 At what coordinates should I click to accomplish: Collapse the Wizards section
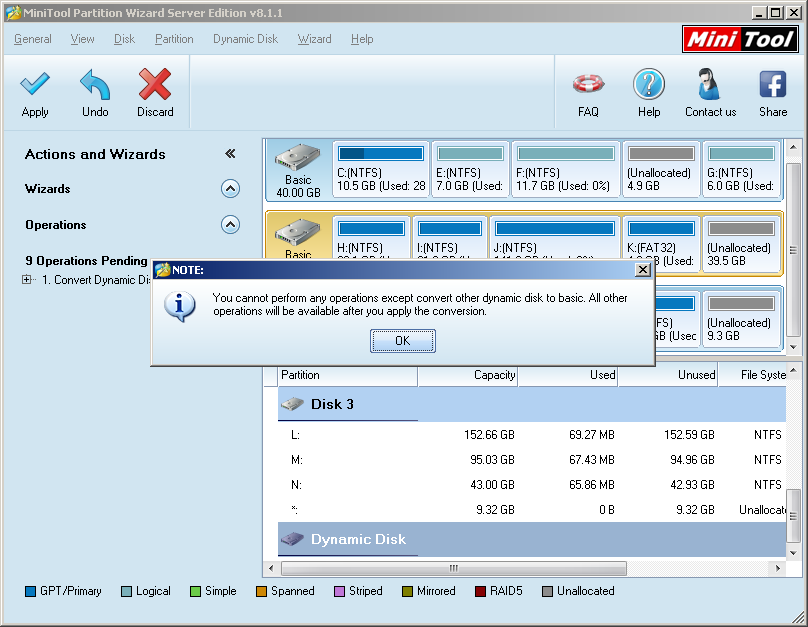pos(230,189)
